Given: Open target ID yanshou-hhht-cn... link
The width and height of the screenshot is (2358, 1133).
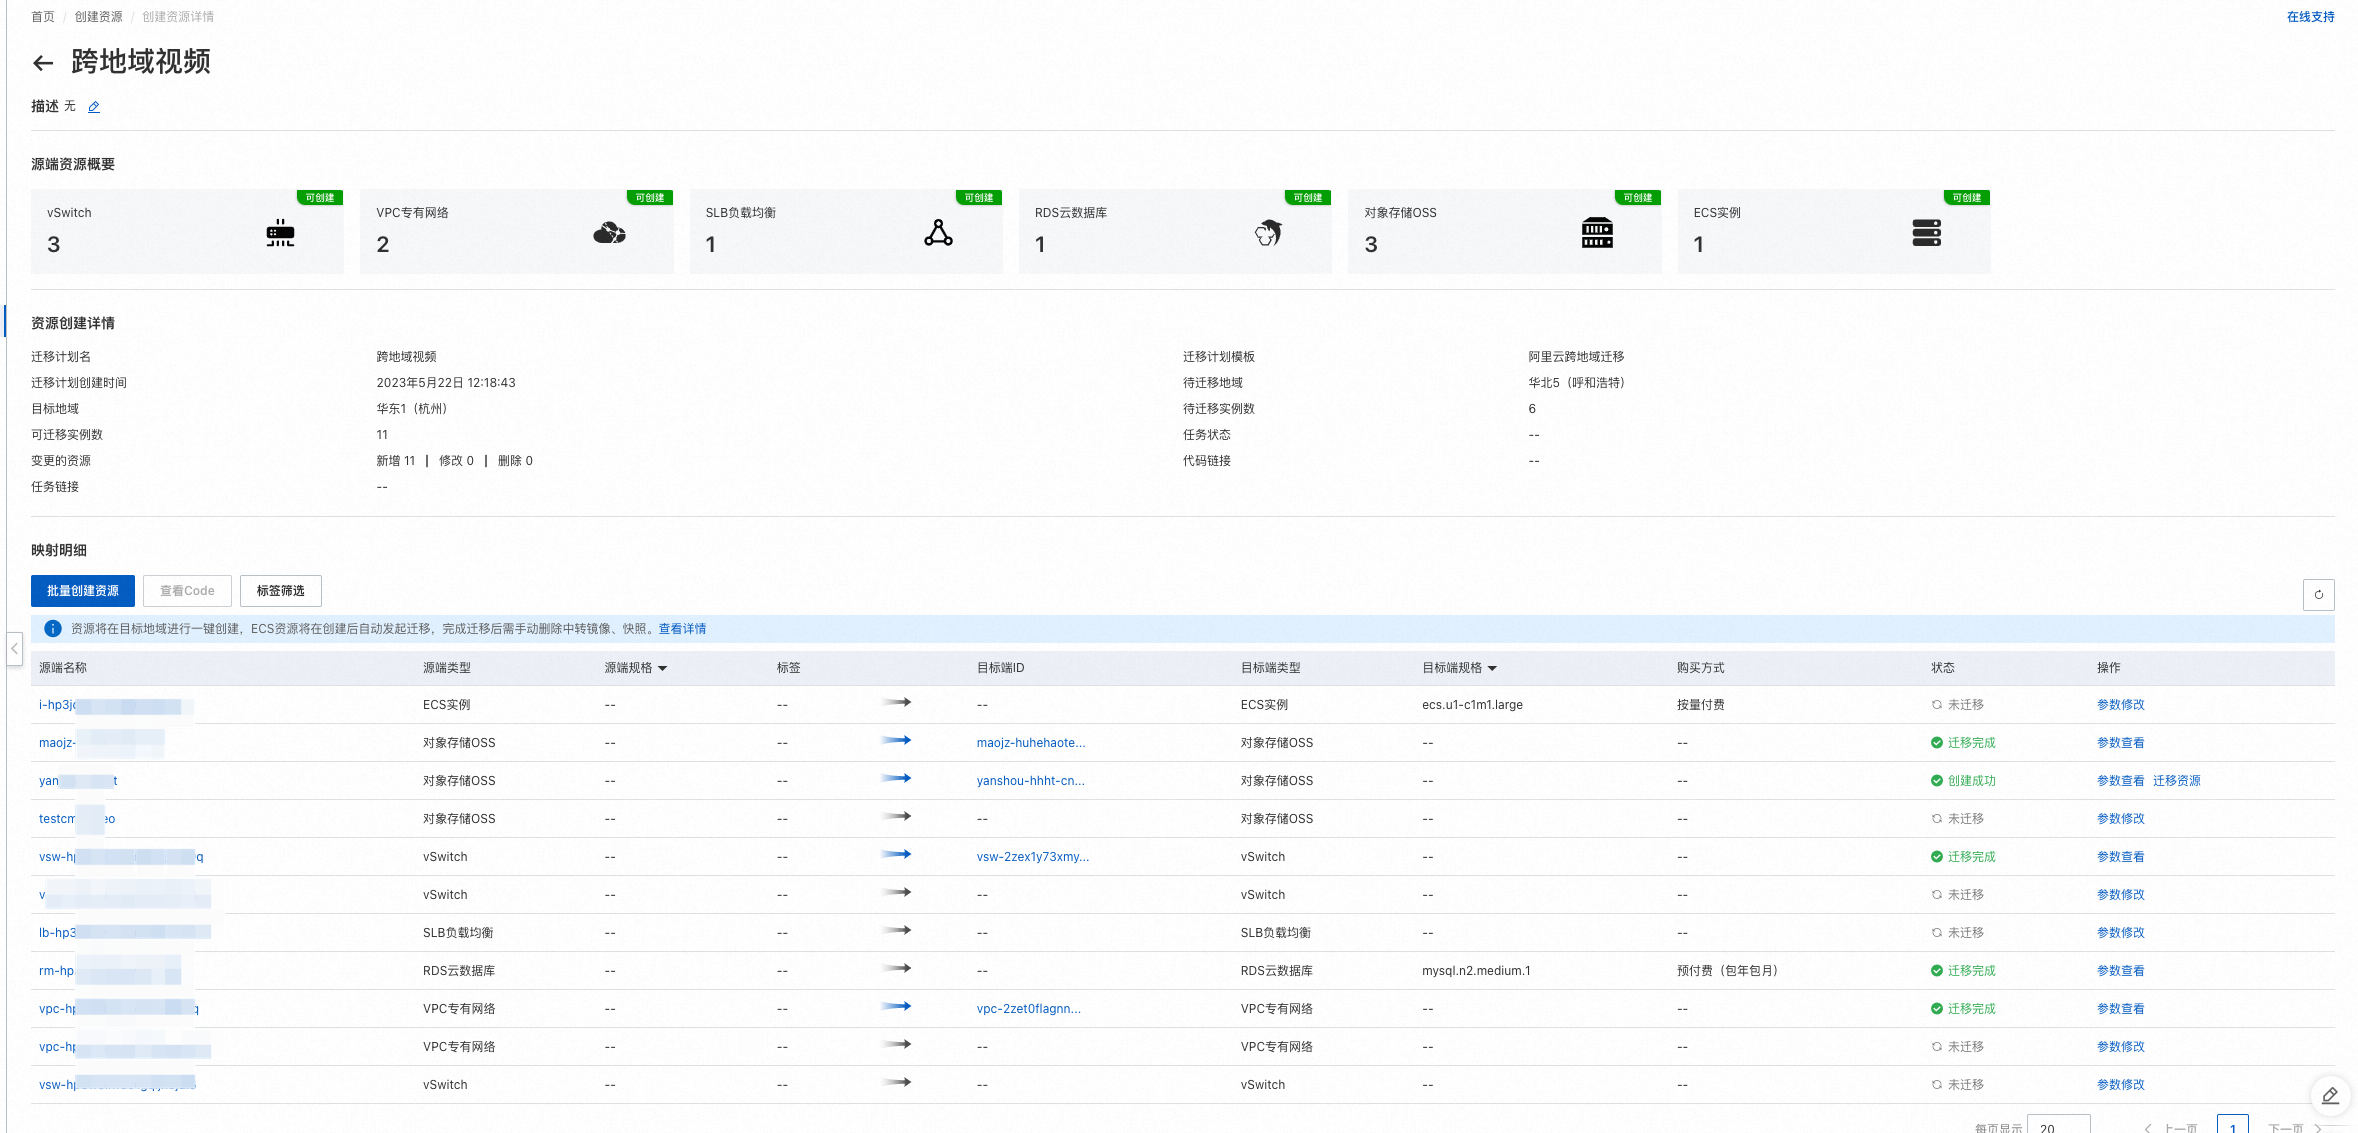Looking at the screenshot, I should coord(1030,781).
